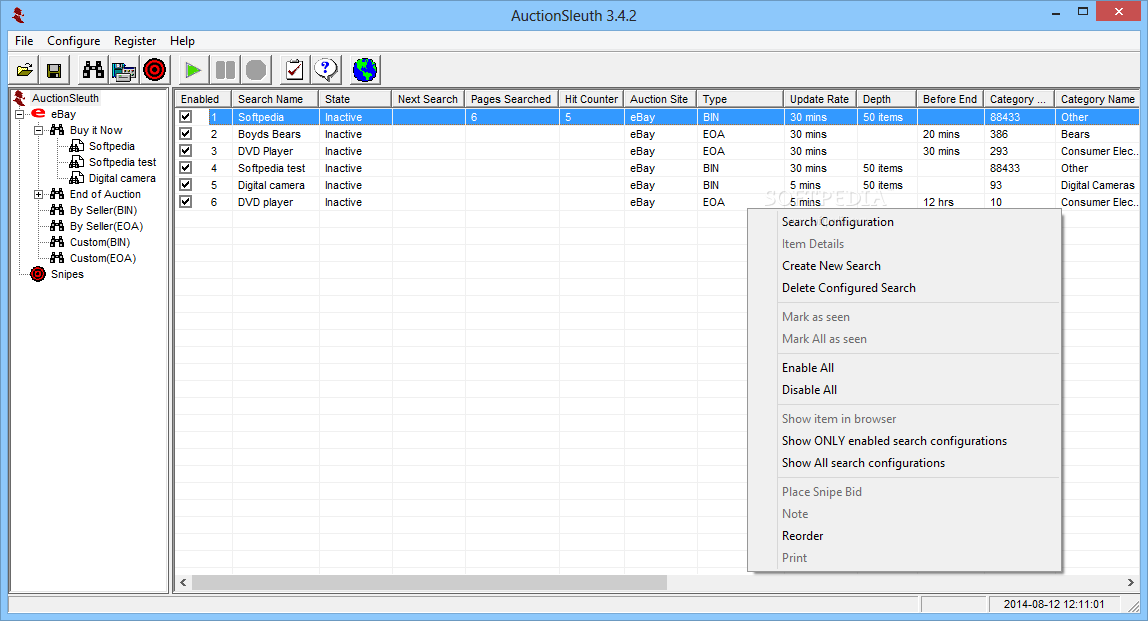Select the AuctionSleuth root tree node

click(x=65, y=98)
